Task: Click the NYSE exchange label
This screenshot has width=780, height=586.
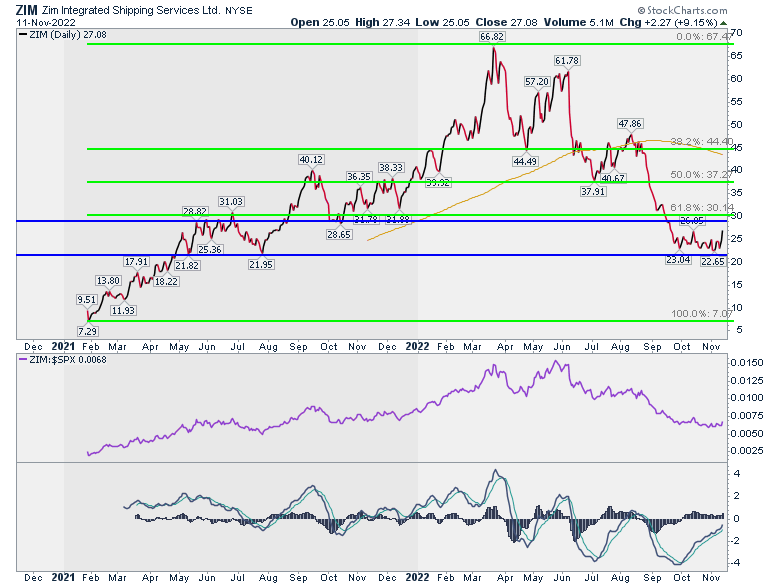Action: pyautogui.click(x=239, y=10)
